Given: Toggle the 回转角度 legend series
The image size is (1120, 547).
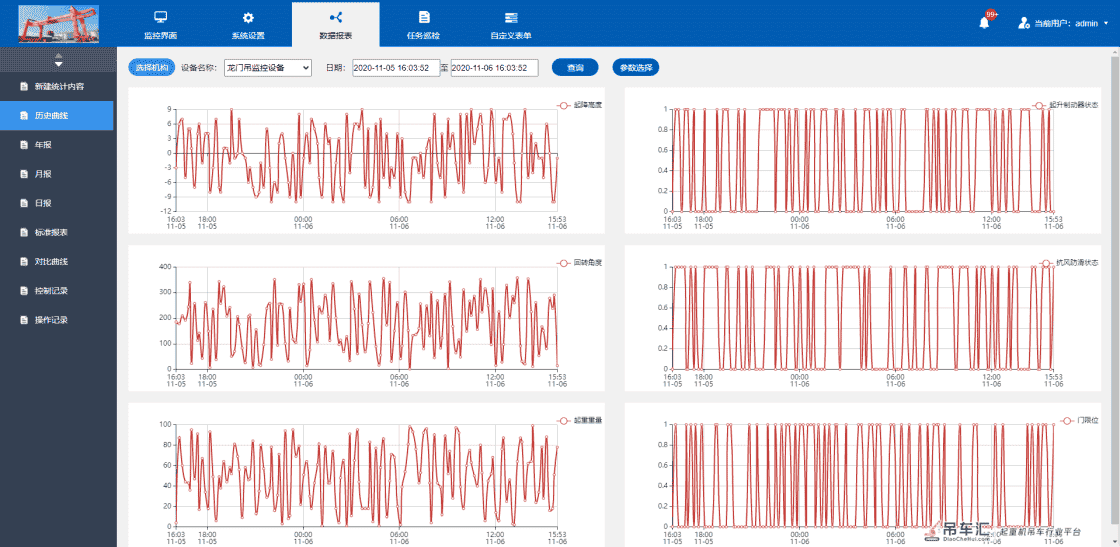Looking at the screenshot, I should [x=579, y=263].
